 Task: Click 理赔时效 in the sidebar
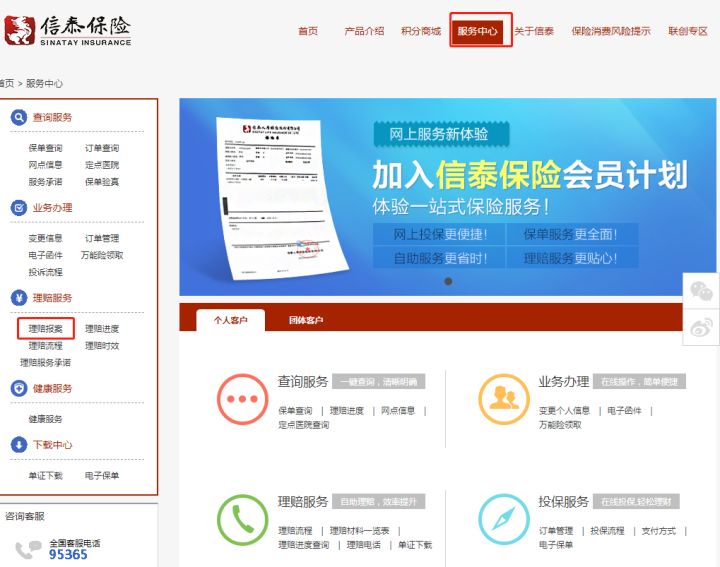[x=102, y=346]
